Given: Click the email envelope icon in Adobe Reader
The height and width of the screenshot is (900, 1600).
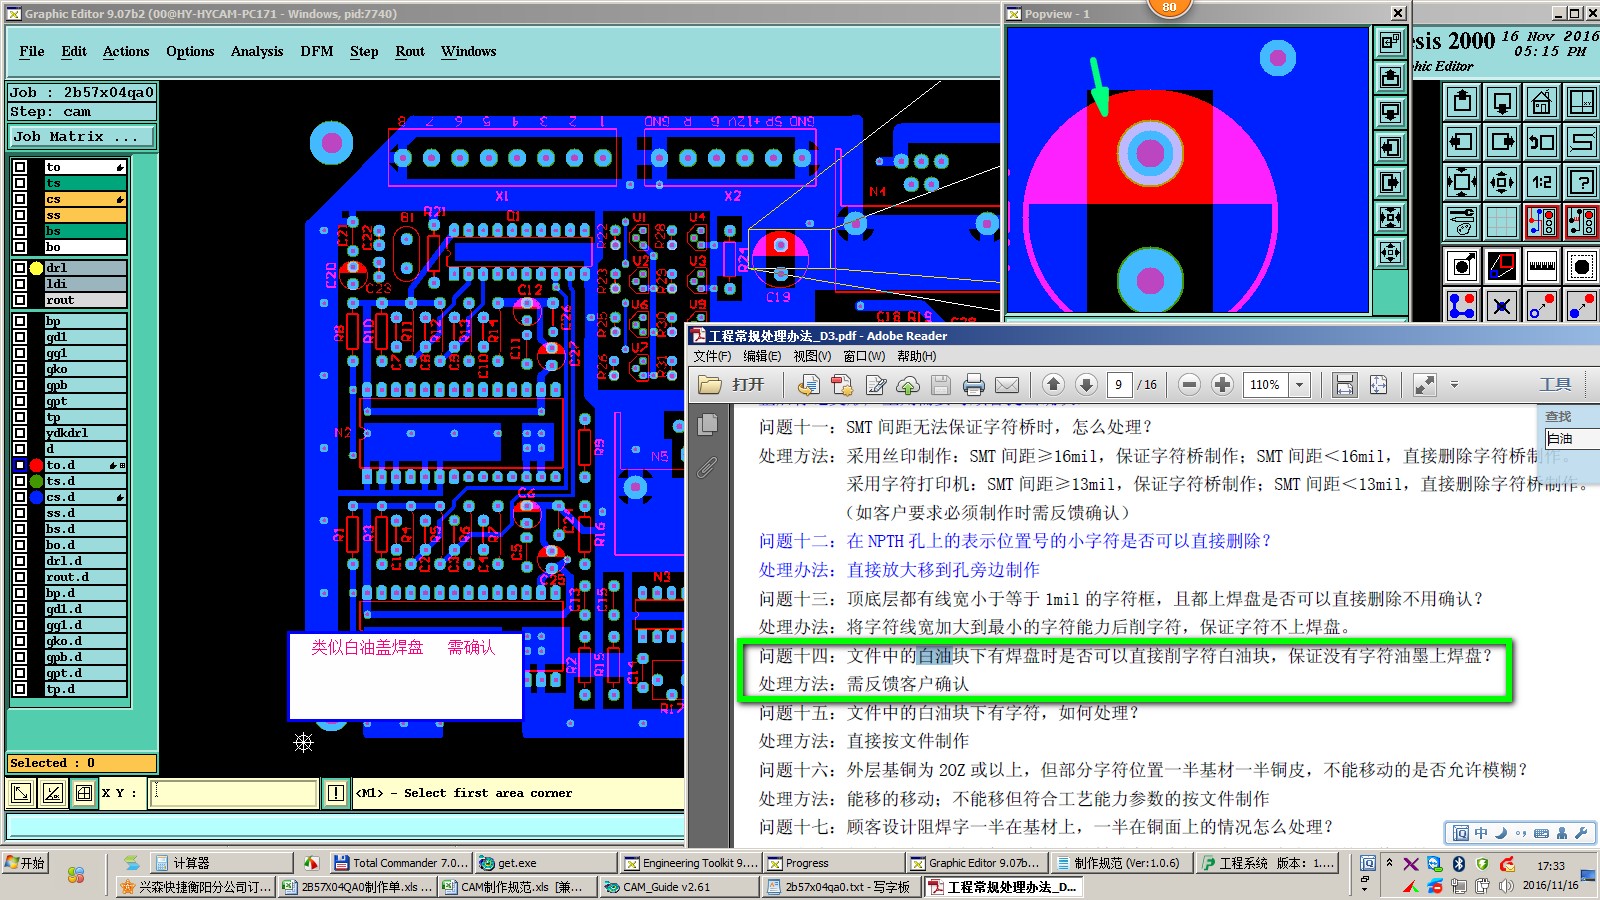Looking at the screenshot, I should [x=1007, y=385].
